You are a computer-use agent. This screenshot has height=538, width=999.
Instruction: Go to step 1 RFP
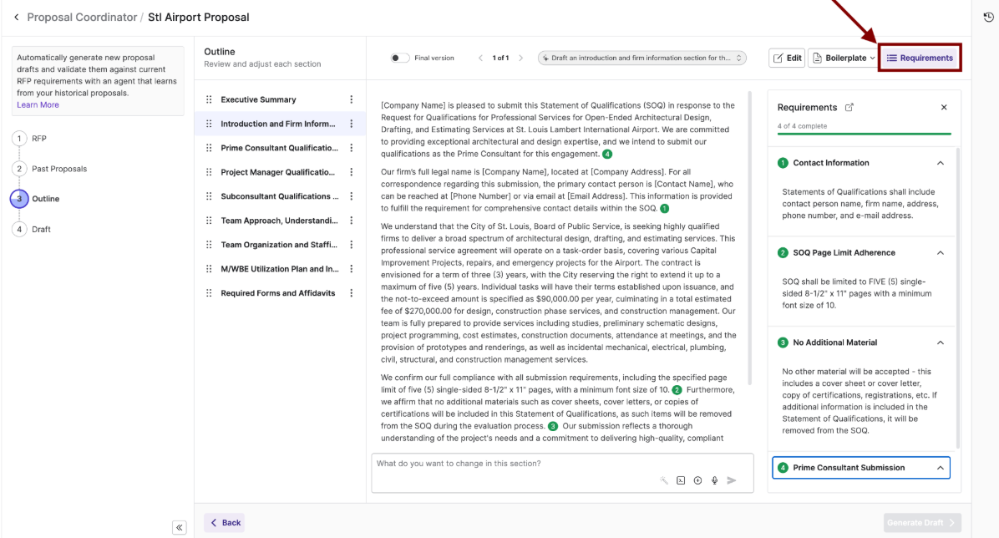29,138
